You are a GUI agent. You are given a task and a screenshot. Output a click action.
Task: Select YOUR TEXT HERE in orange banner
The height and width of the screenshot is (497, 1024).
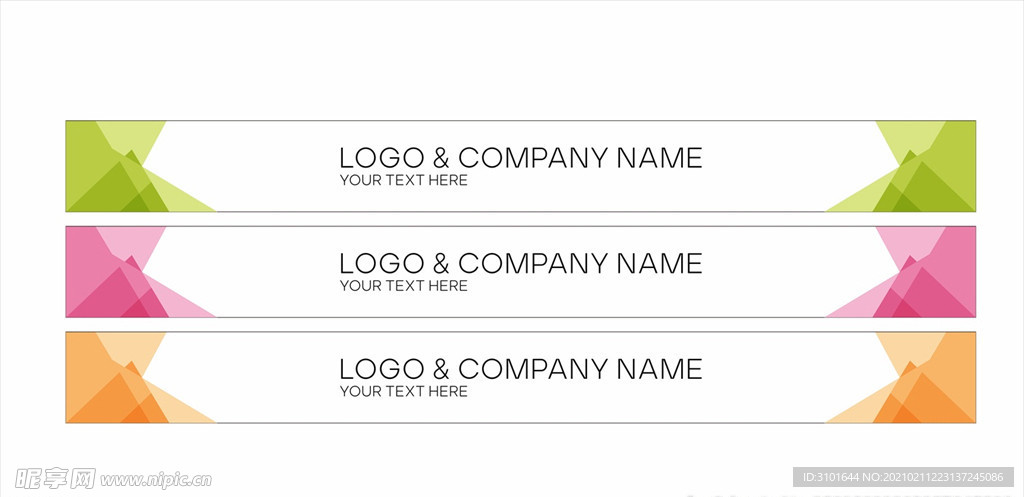pos(403,392)
